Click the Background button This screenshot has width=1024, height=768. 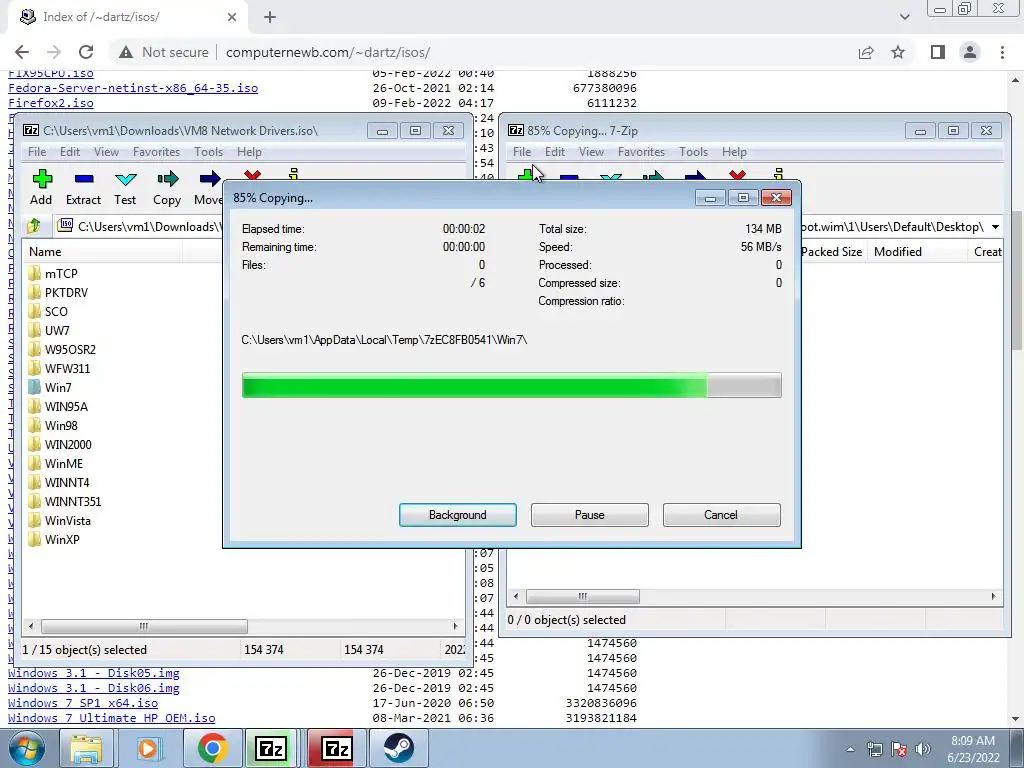pyautogui.click(x=458, y=515)
